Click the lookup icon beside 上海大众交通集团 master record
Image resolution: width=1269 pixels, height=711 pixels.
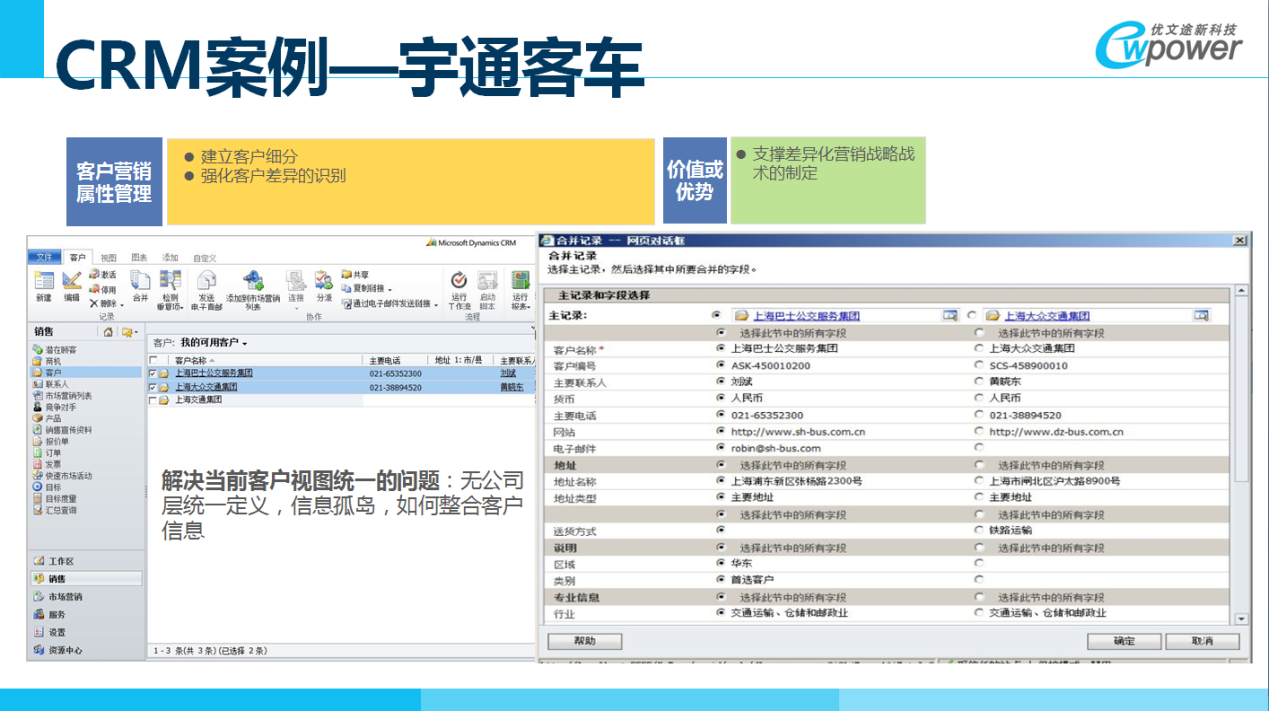coord(1201,315)
